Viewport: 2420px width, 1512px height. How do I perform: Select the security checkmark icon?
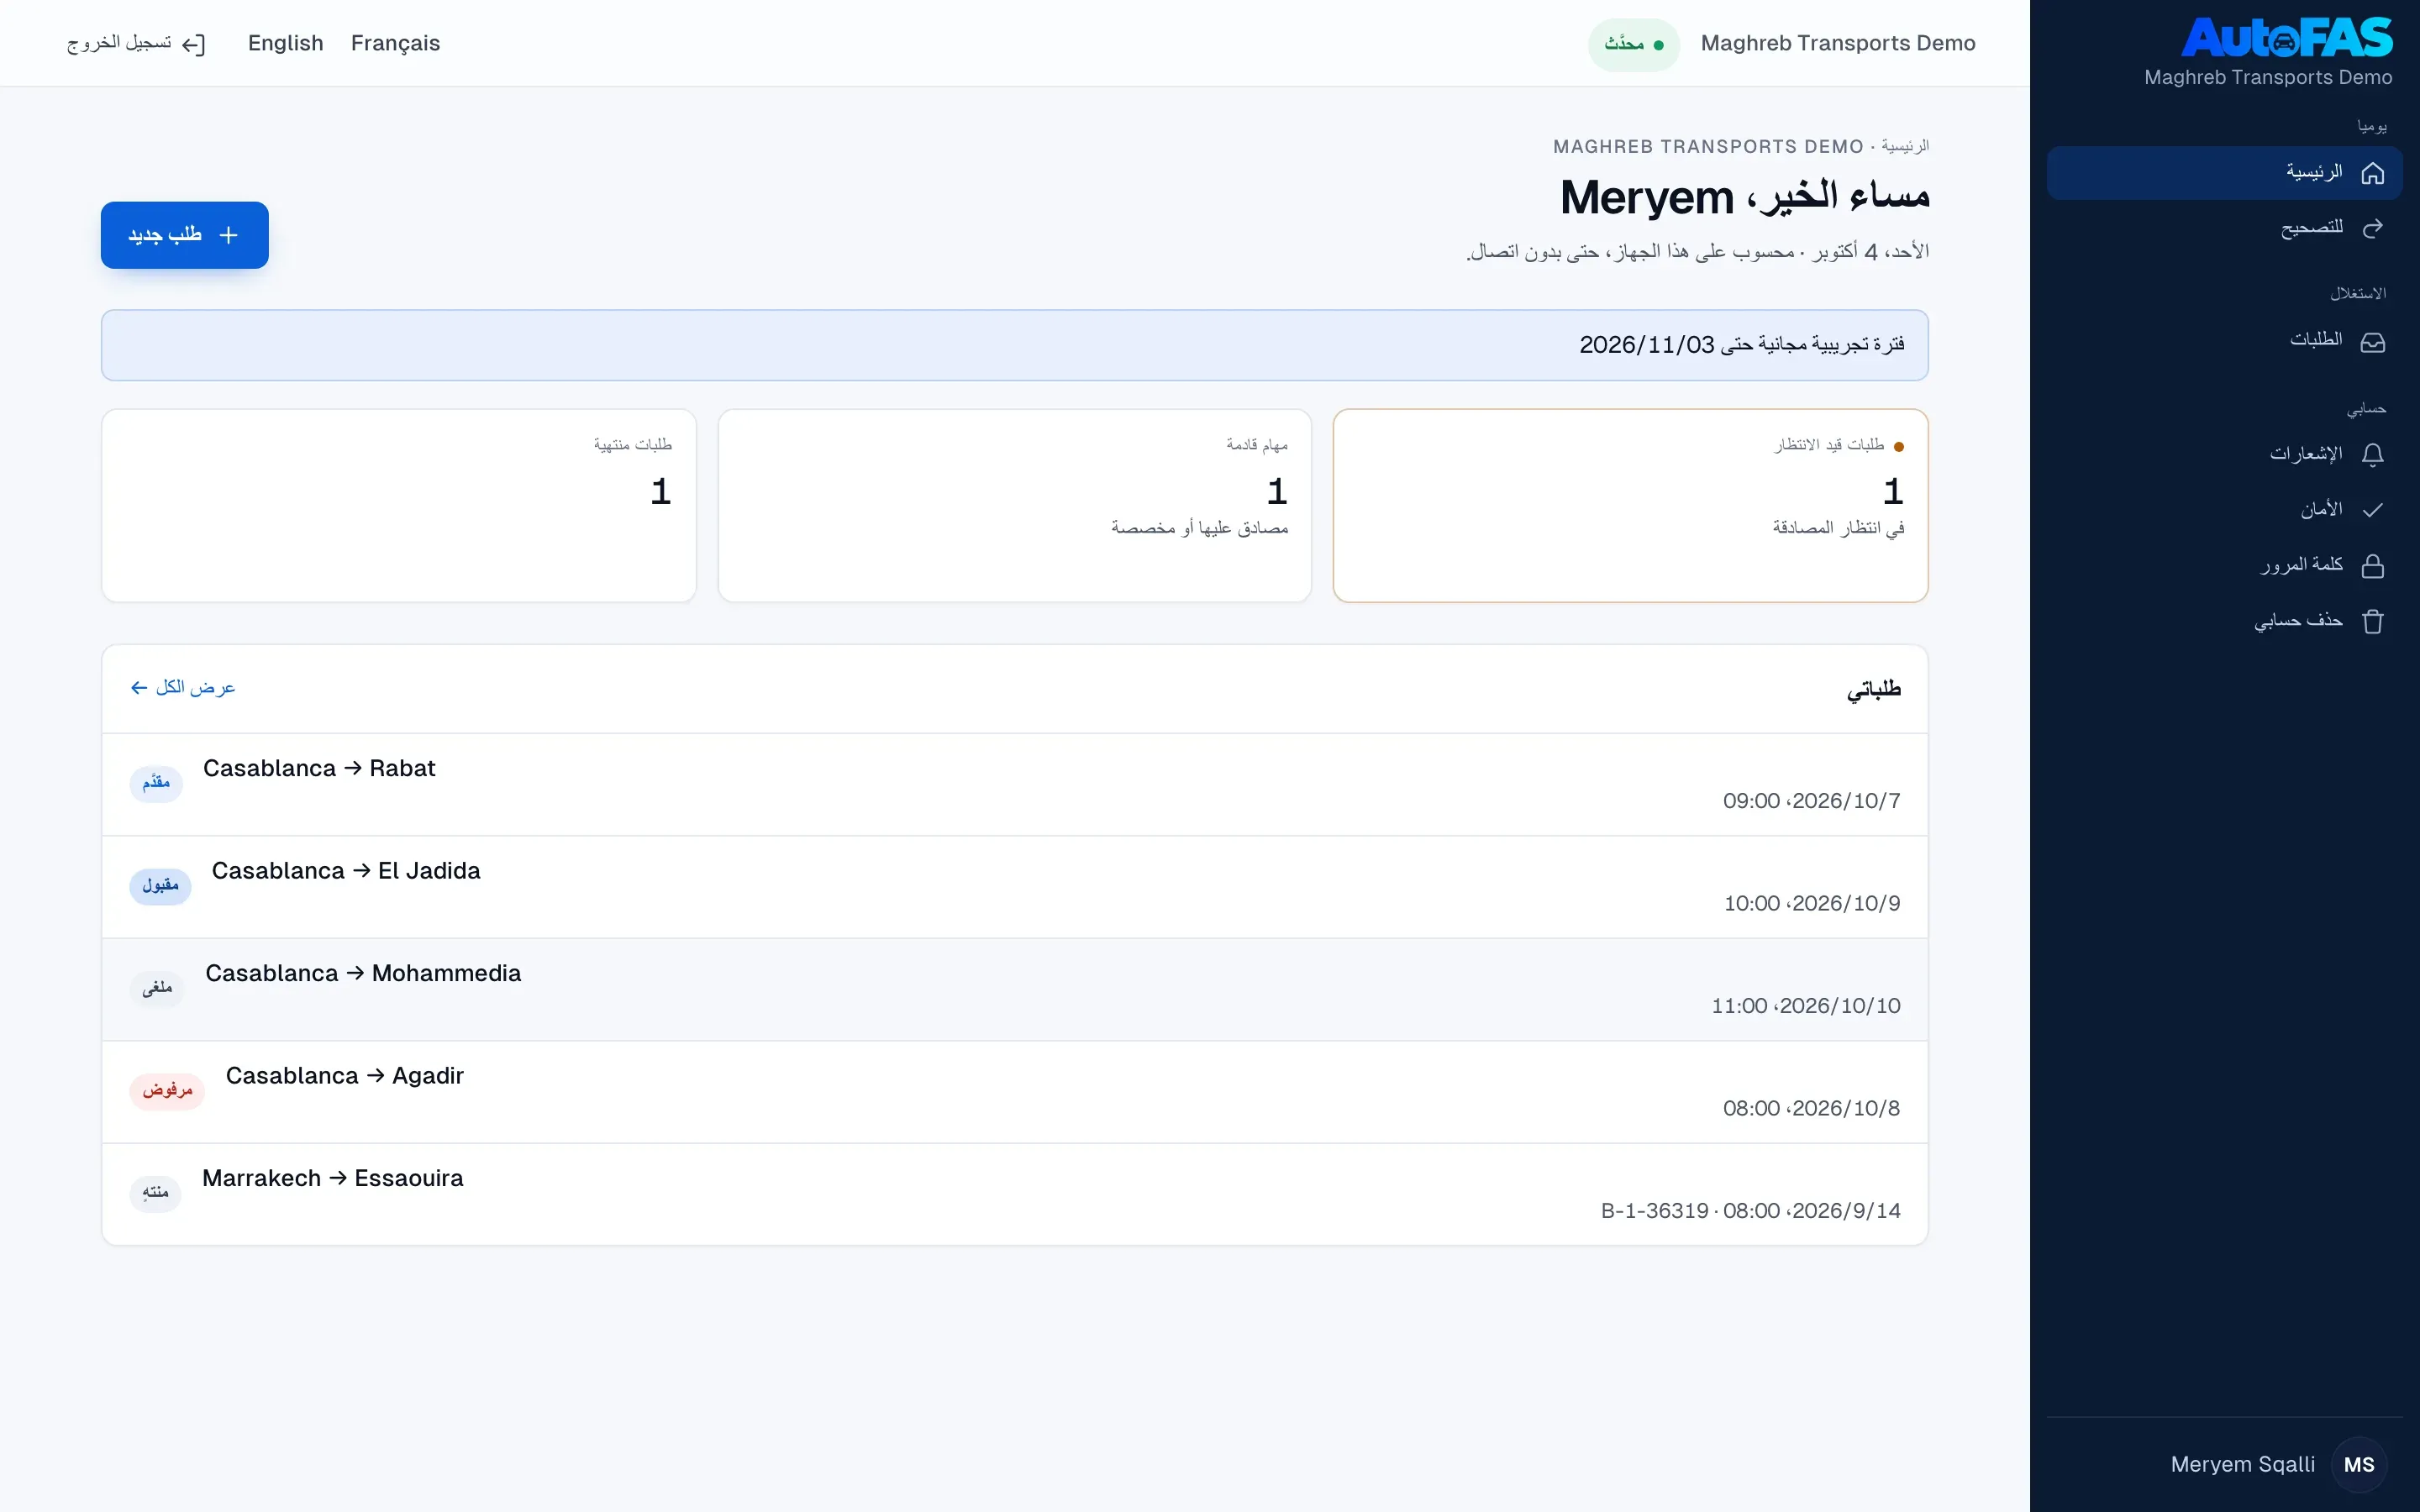coord(2372,510)
